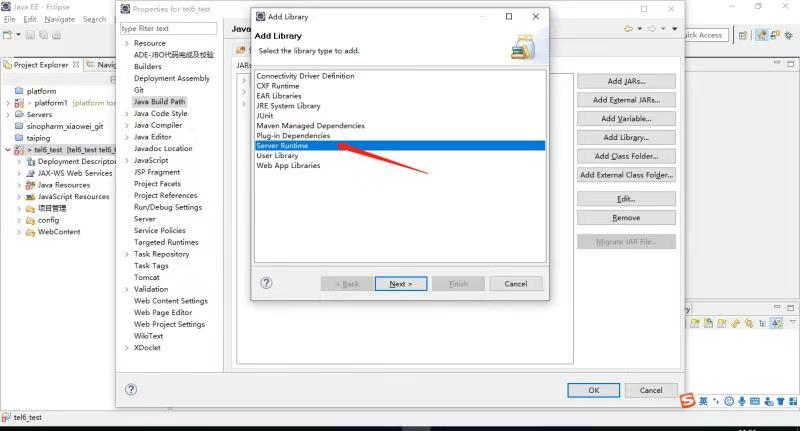
Task: Open Git properties page
Action: click(x=139, y=90)
